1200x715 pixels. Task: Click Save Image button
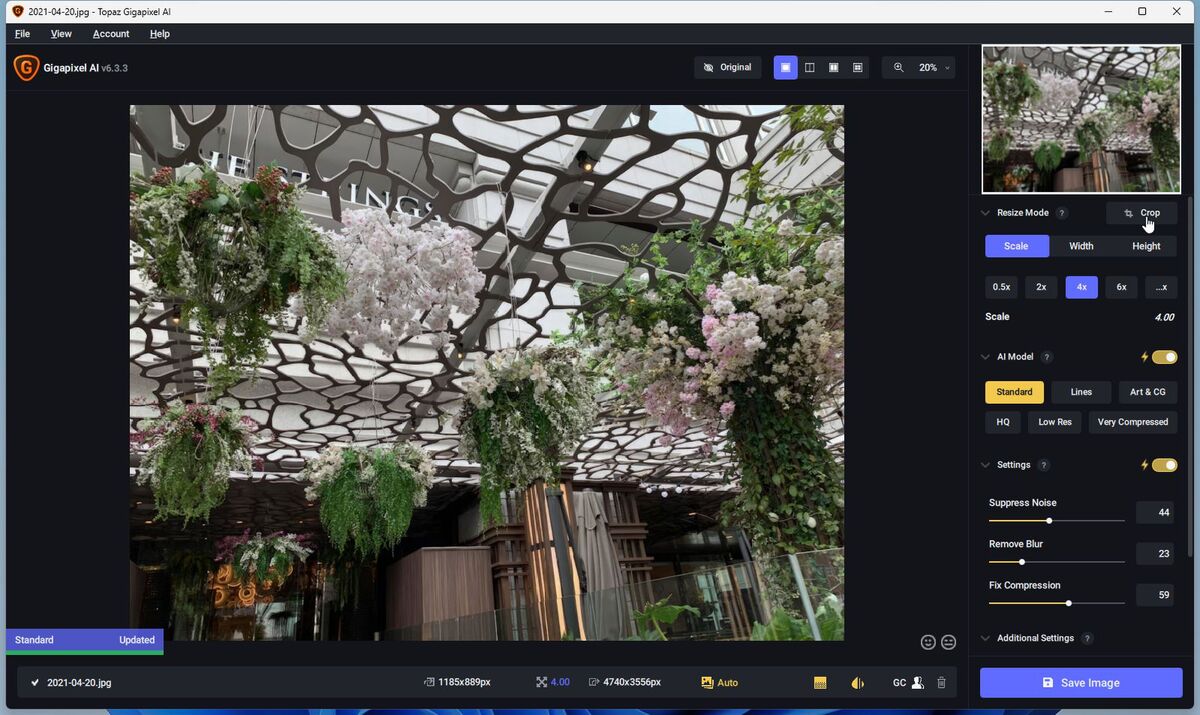point(1081,683)
